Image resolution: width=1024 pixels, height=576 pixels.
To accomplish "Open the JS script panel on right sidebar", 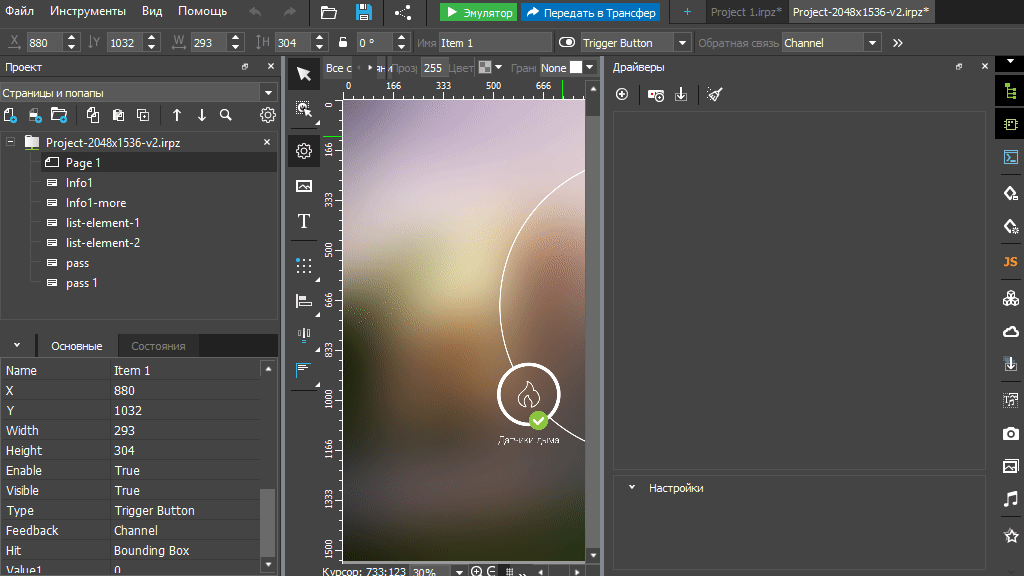I will pyautogui.click(x=1010, y=262).
